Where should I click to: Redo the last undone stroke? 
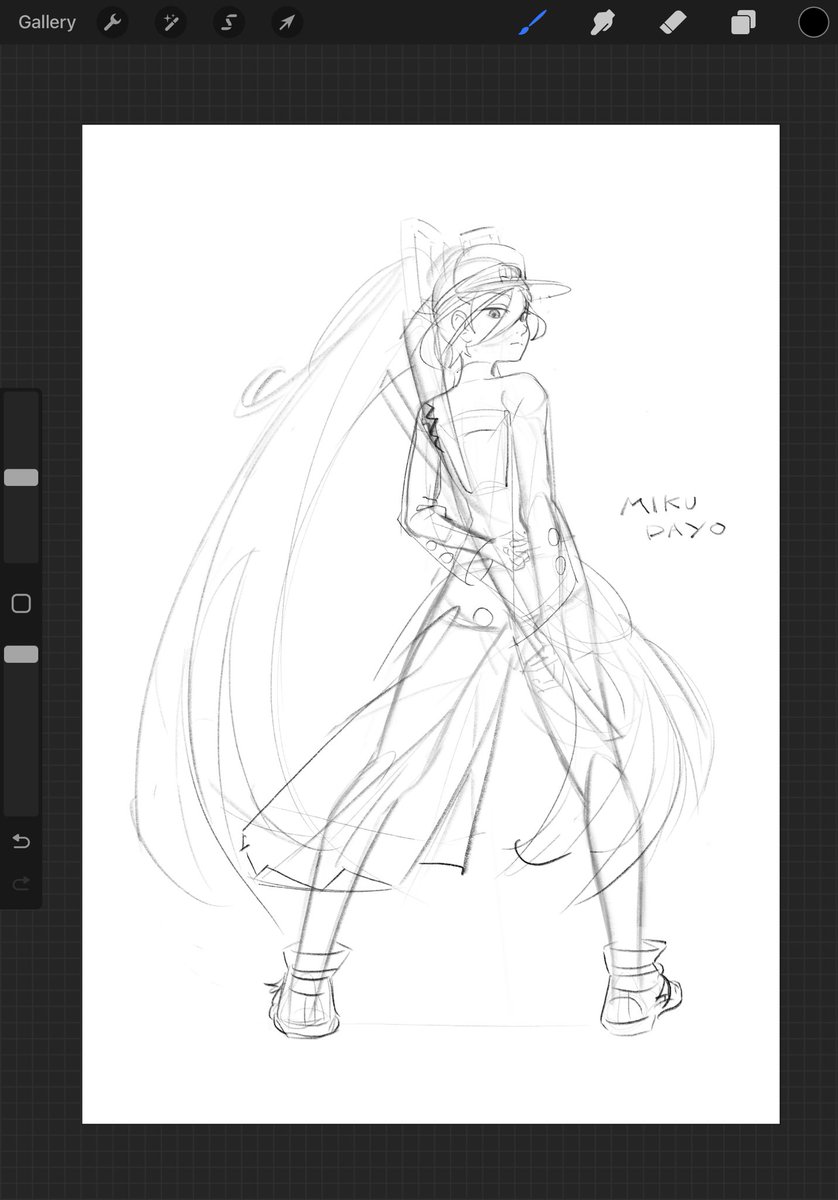21,883
